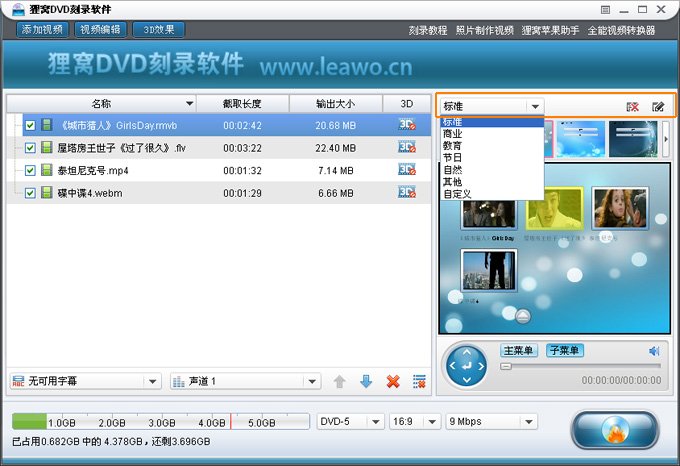The image size is (680, 466).
Task: Click video file icon of 屋塔房王世子 .flv
Action: click(x=46, y=147)
